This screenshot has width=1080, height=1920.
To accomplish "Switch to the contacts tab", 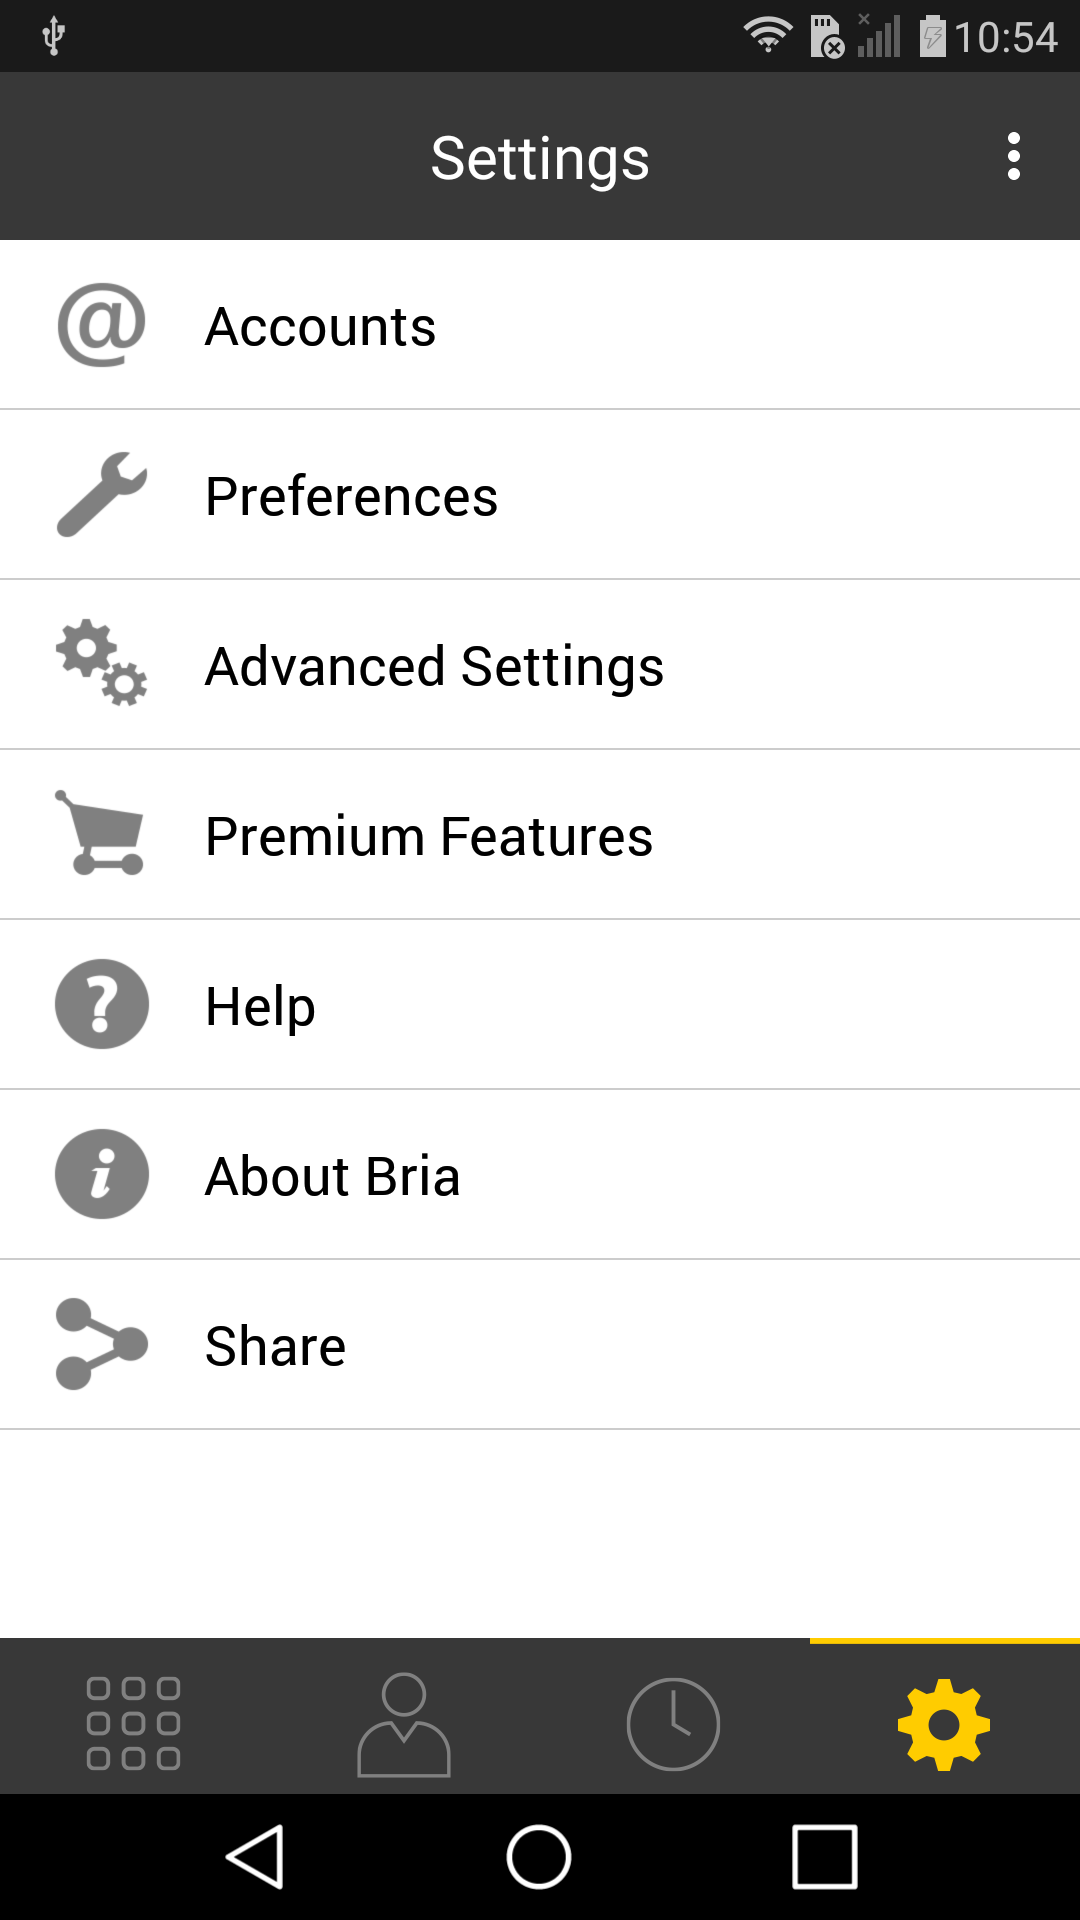I will (x=404, y=1723).
